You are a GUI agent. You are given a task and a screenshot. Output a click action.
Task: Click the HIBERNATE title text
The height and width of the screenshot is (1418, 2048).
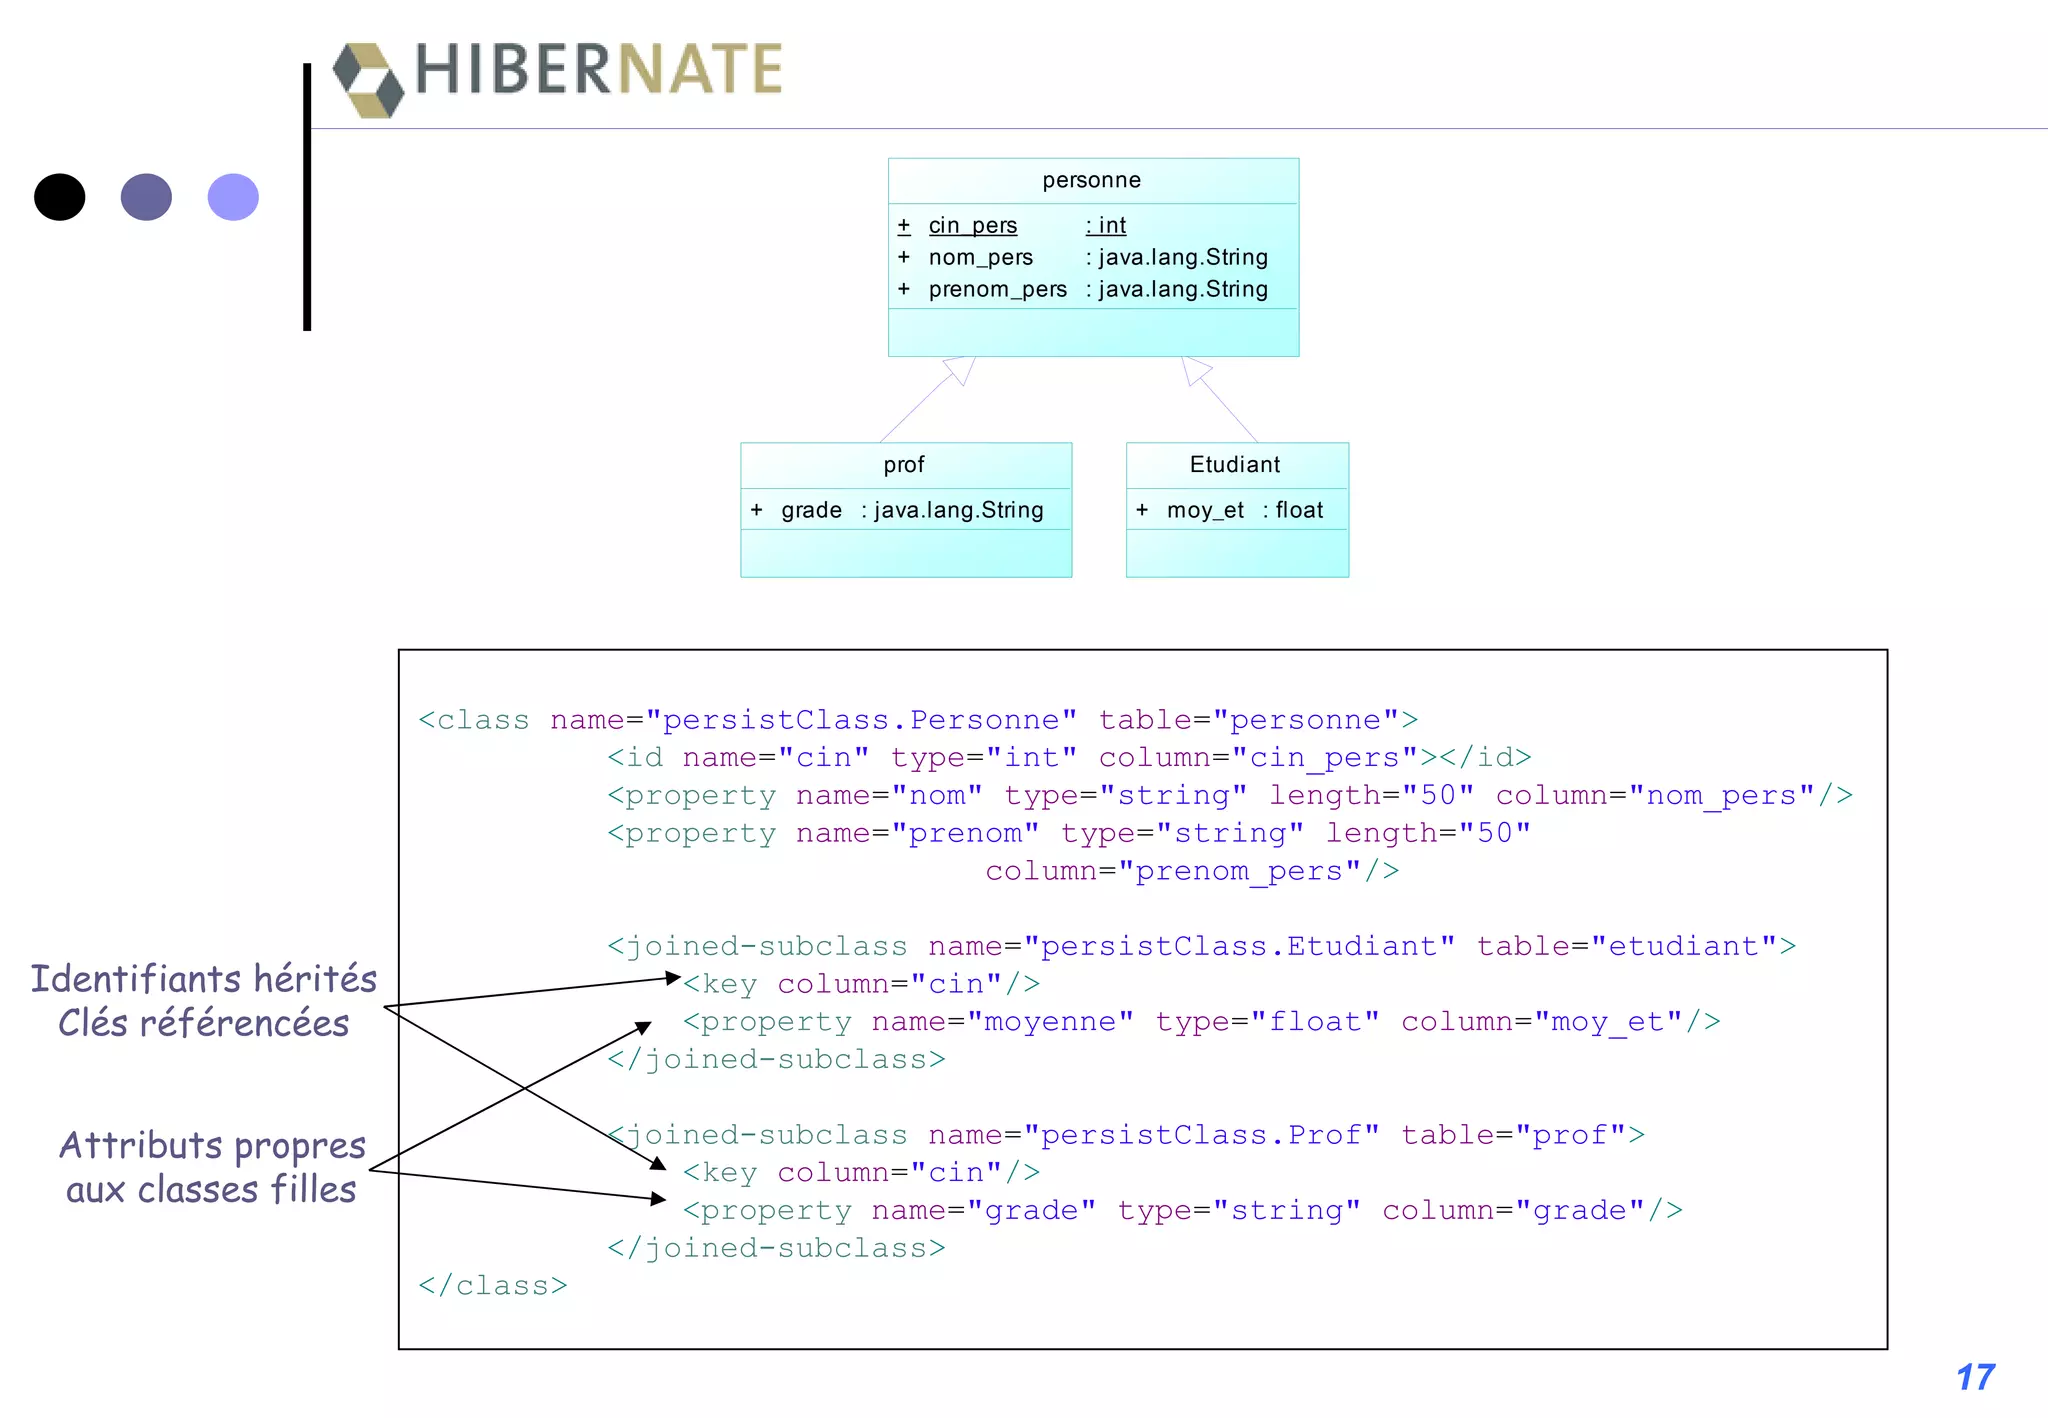point(598,70)
